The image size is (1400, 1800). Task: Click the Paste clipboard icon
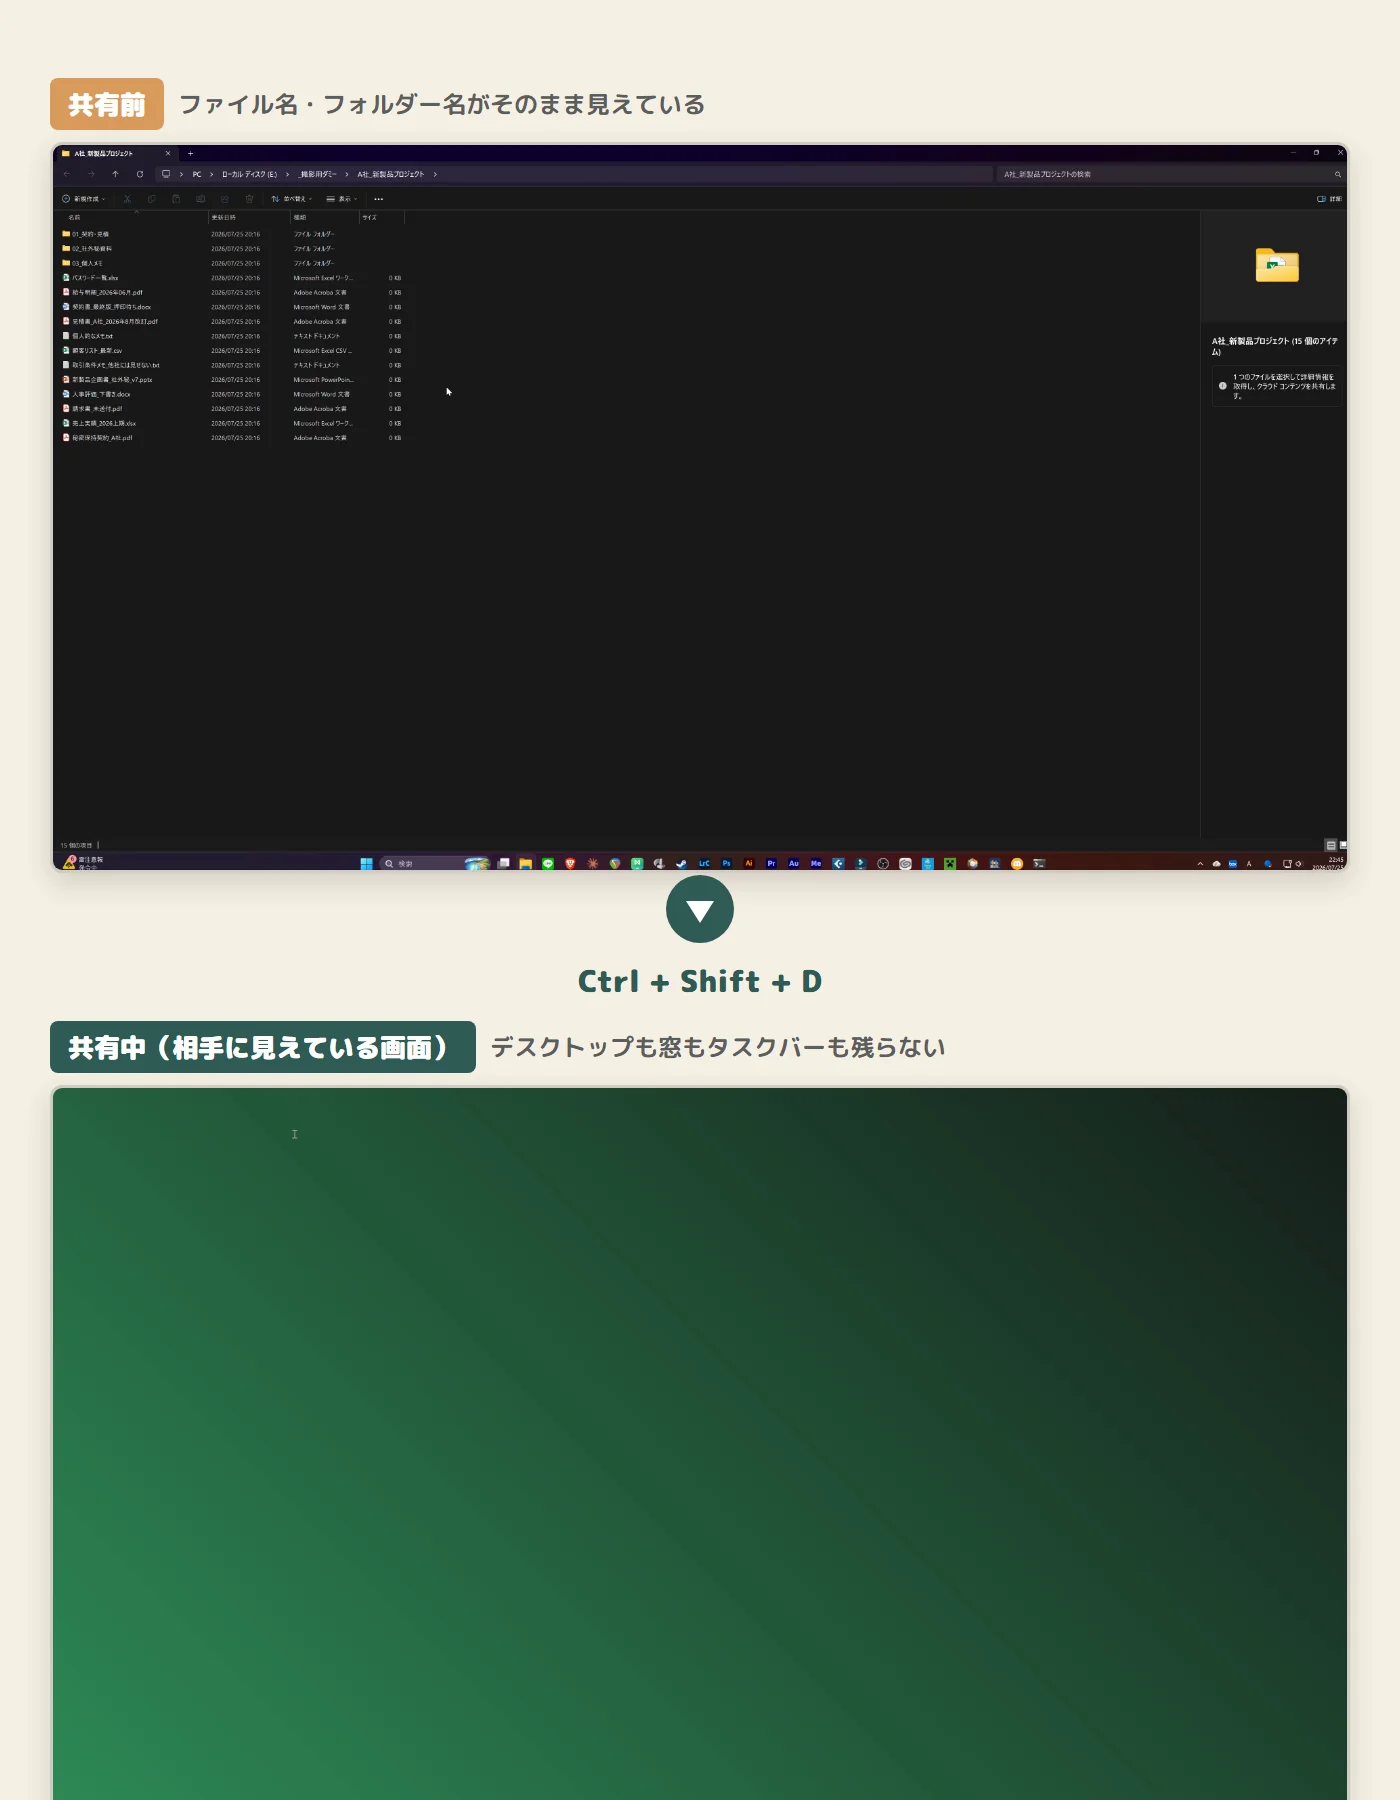point(176,199)
